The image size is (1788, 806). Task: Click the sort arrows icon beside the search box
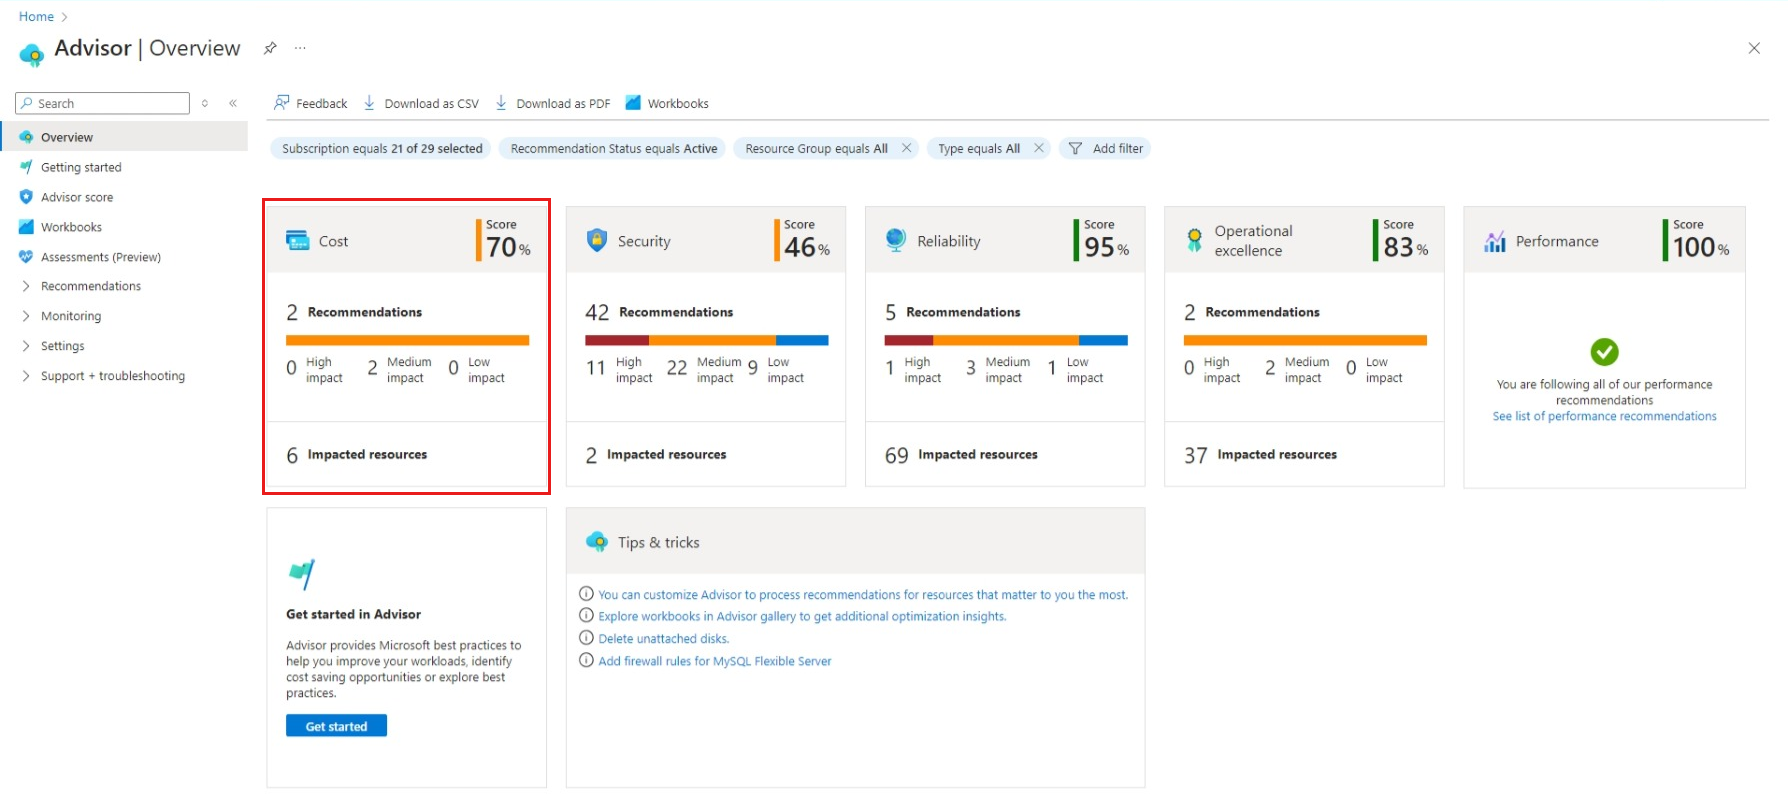(x=205, y=103)
